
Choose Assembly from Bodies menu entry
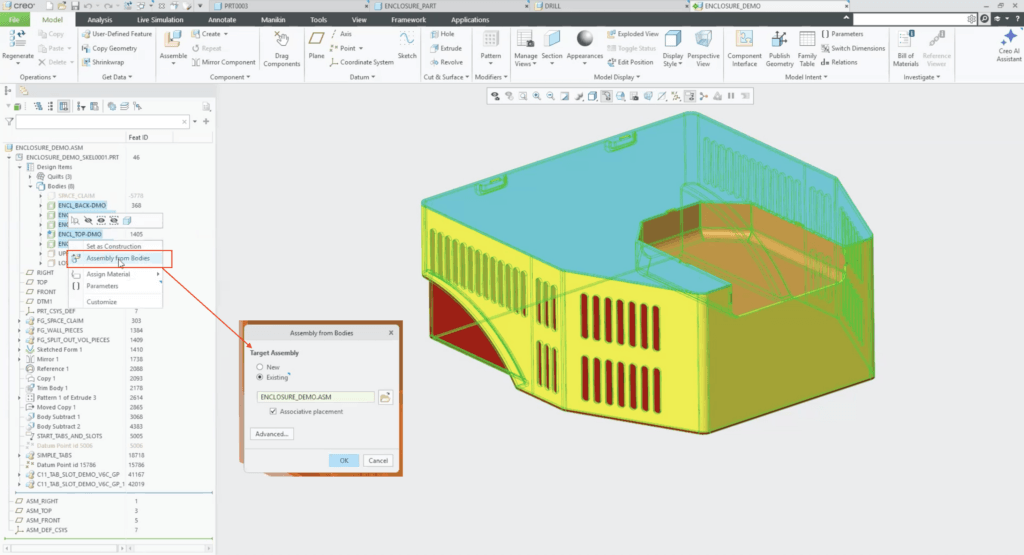(x=118, y=259)
